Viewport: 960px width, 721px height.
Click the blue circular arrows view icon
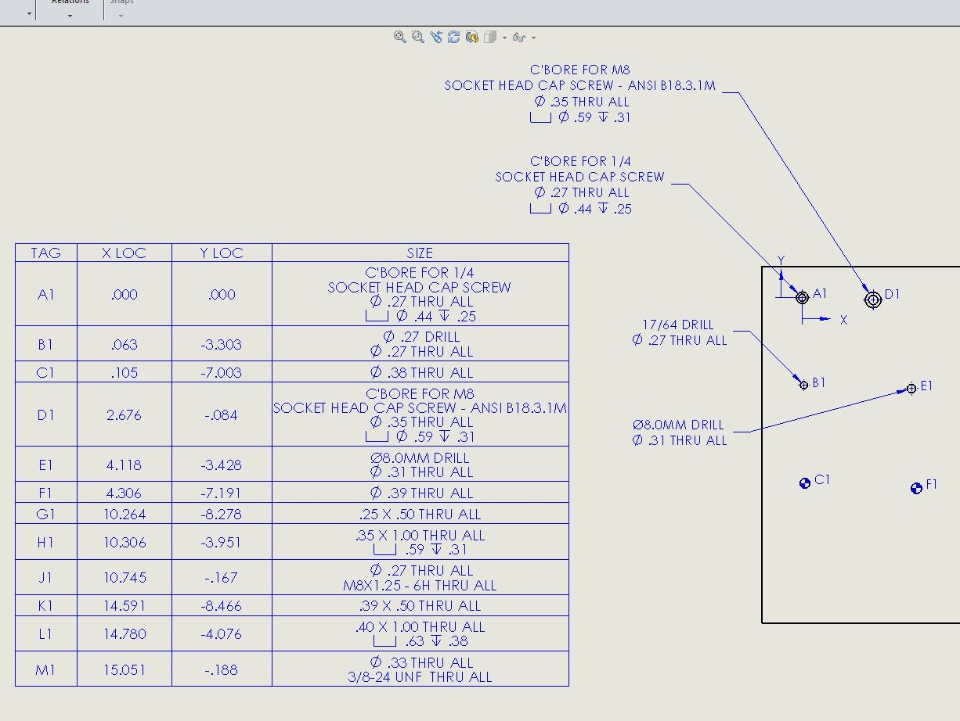[454, 37]
